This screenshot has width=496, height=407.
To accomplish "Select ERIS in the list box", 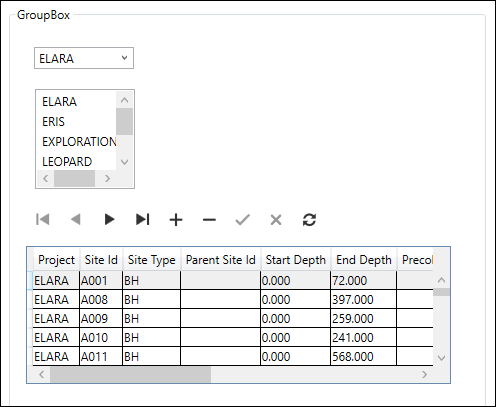I will click(53, 122).
